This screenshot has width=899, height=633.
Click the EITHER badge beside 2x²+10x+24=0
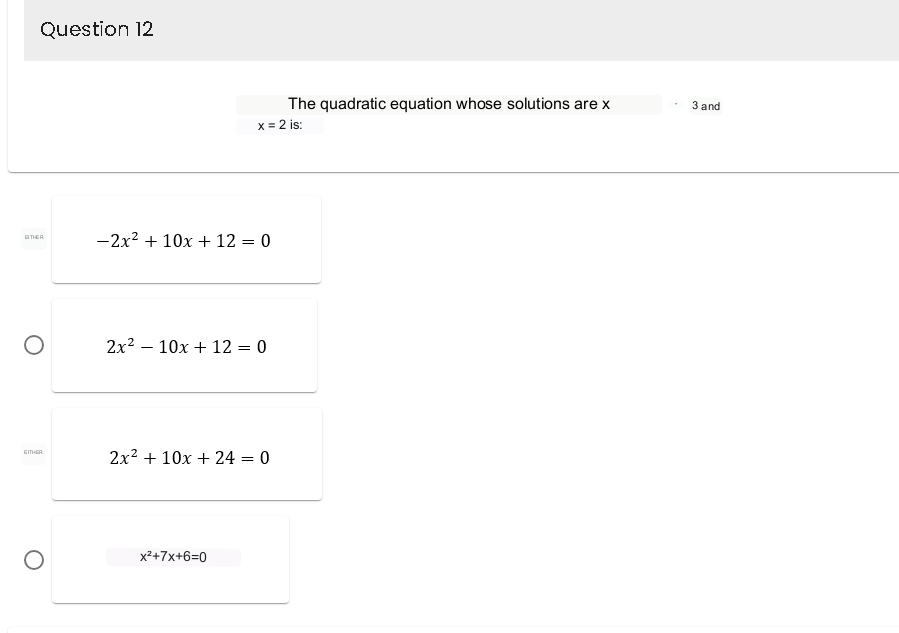pyautogui.click(x=33, y=452)
